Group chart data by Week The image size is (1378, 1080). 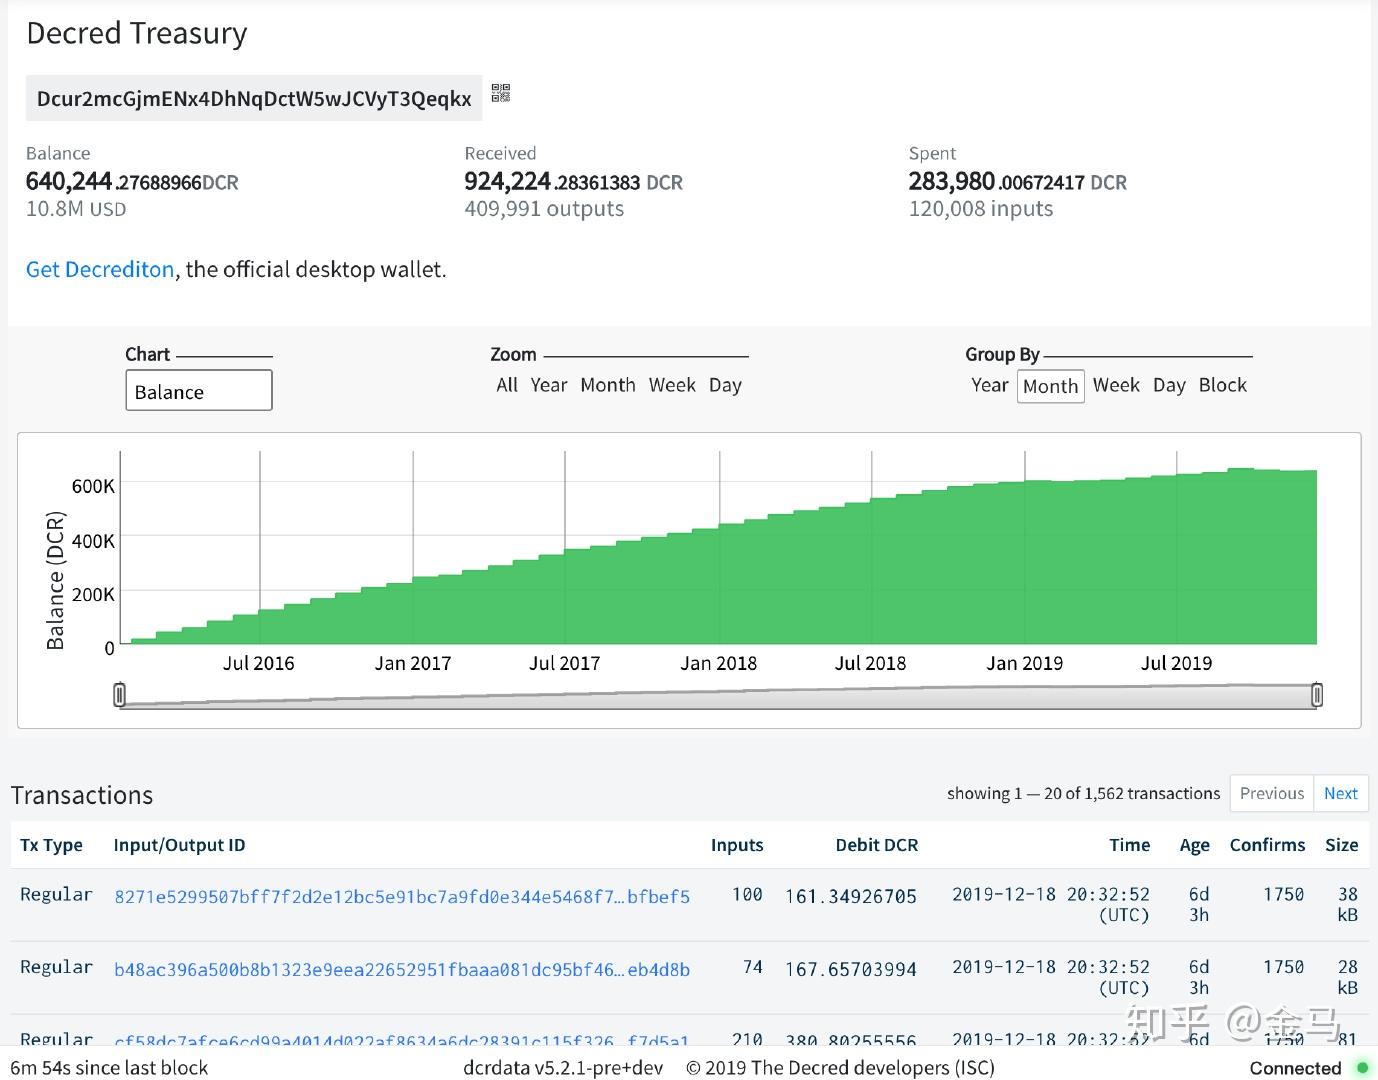[1116, 385]
